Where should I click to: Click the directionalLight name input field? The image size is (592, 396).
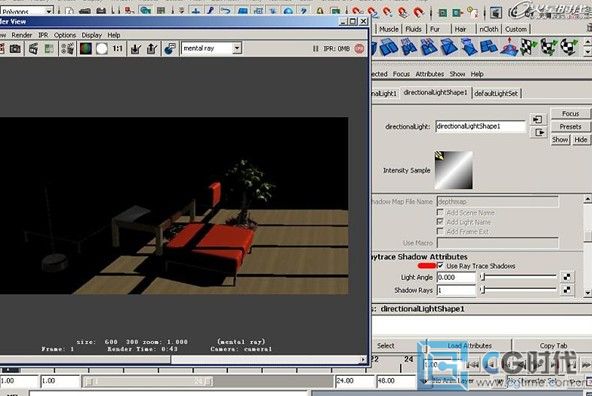coord(480,126)
